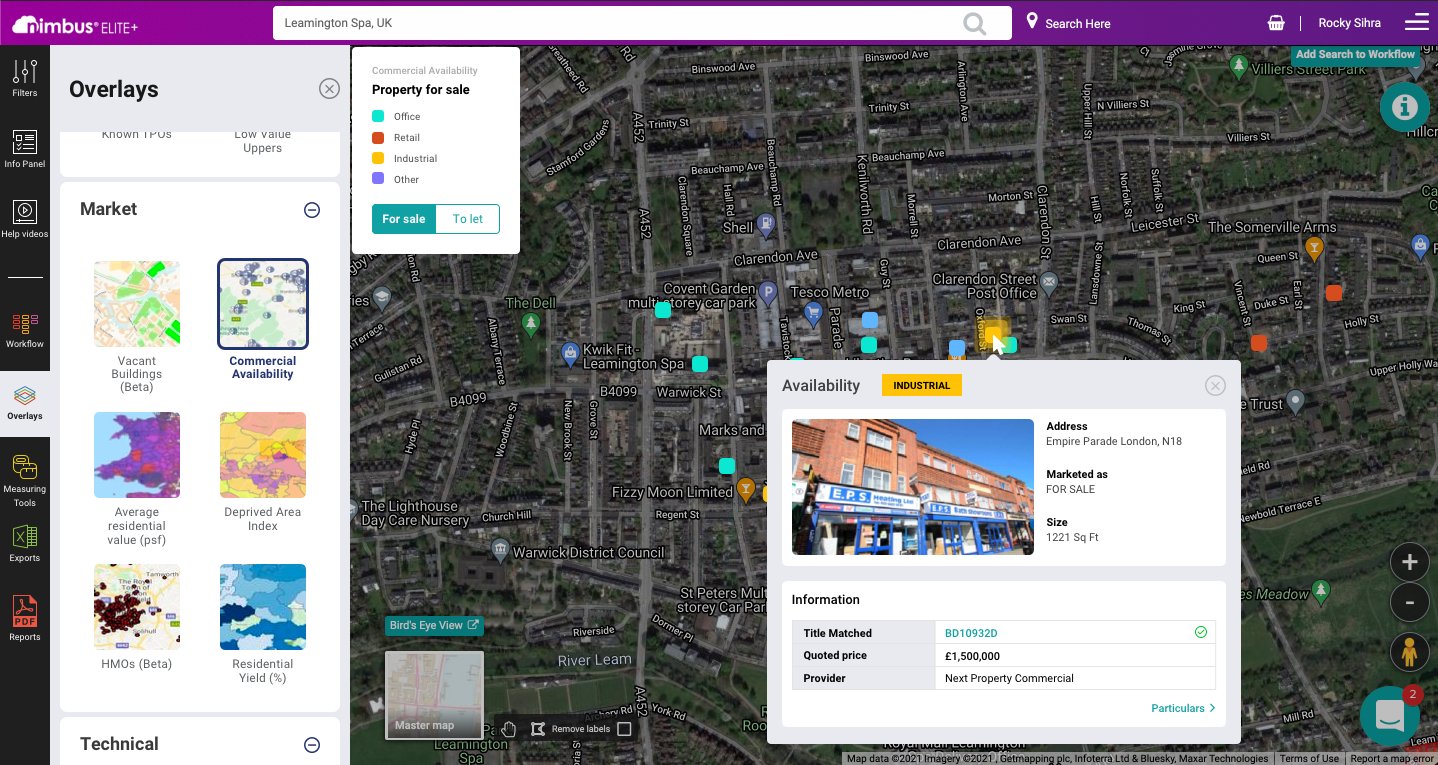The image size is (1438, 765).
Task: Open title BD10932D link
Action: coord(972,633)
